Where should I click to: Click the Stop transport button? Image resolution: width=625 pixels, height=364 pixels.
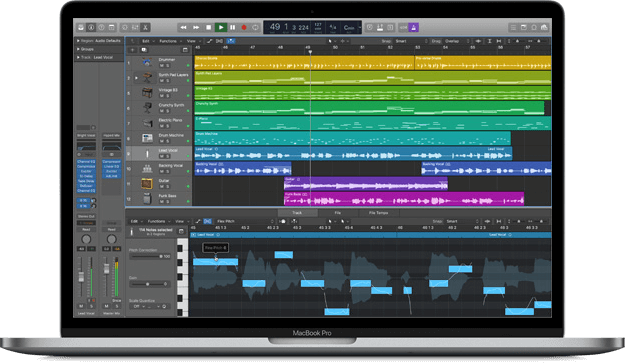tap(208, 28)
